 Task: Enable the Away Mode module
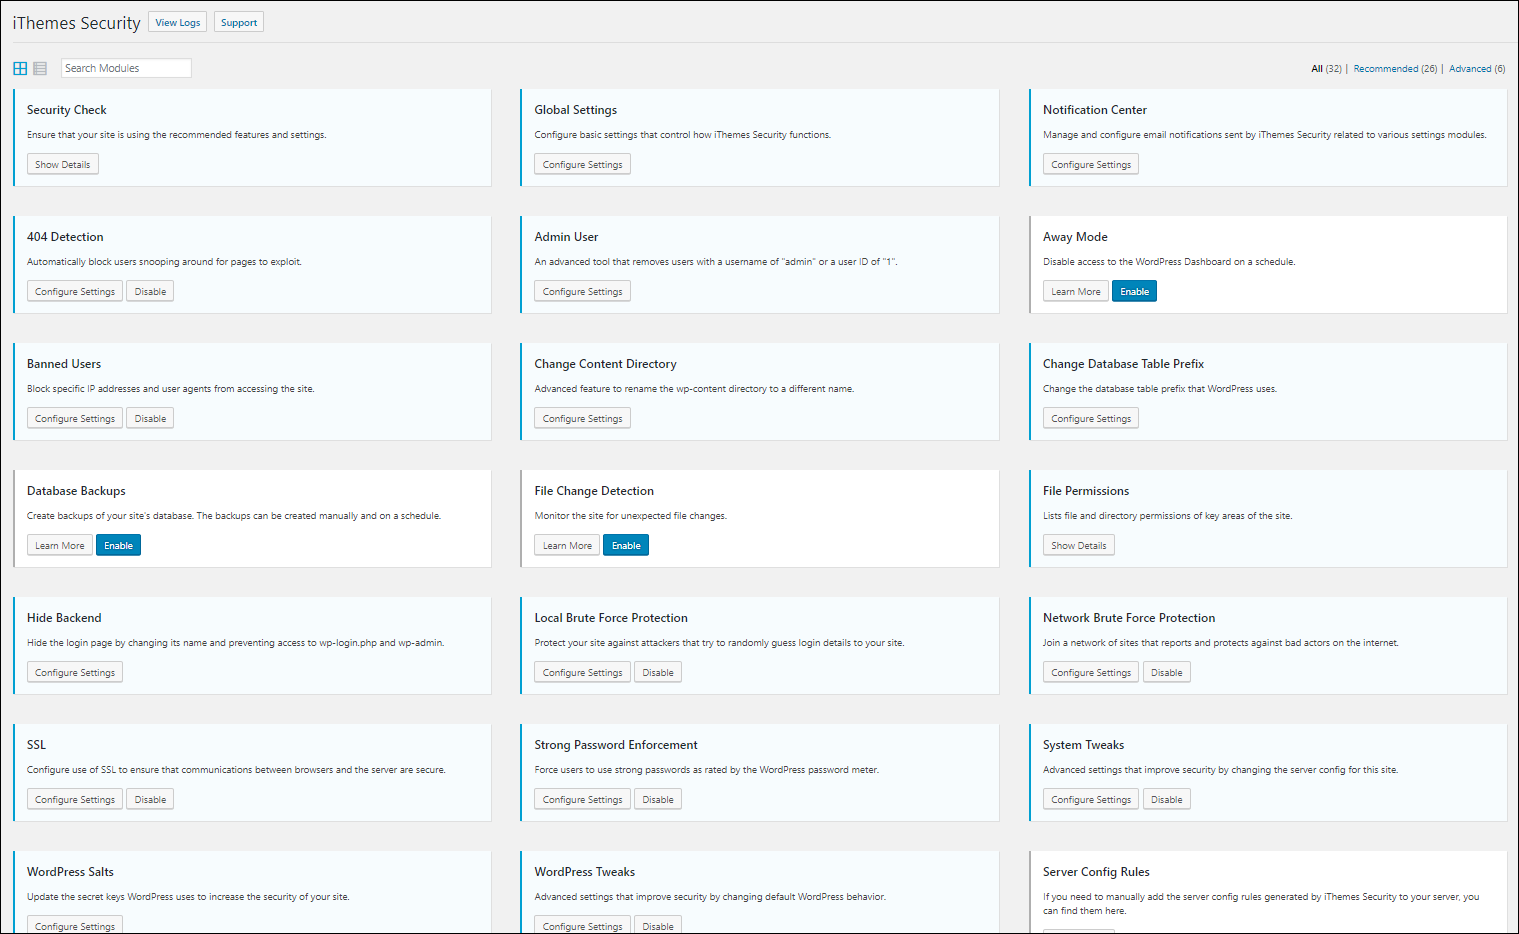pyautogui.click(x=1134, y=291)
